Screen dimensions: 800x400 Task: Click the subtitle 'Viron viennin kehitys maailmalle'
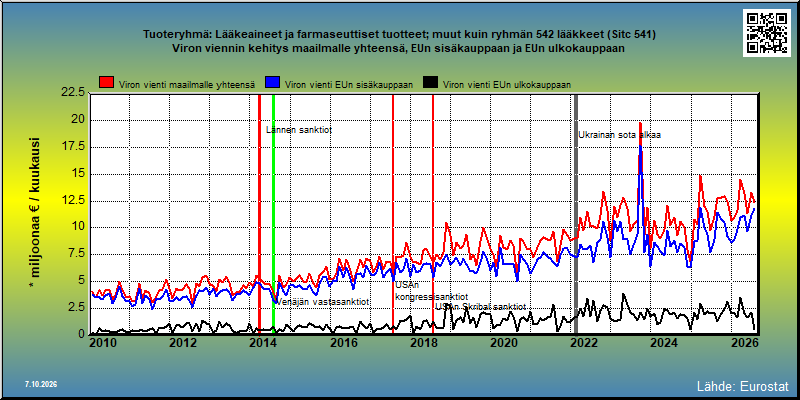point(399,48)
